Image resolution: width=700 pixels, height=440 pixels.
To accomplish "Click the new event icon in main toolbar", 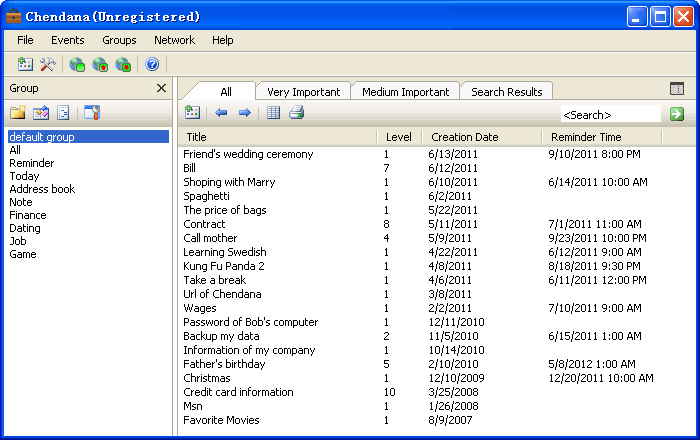I will click(26, 65).
